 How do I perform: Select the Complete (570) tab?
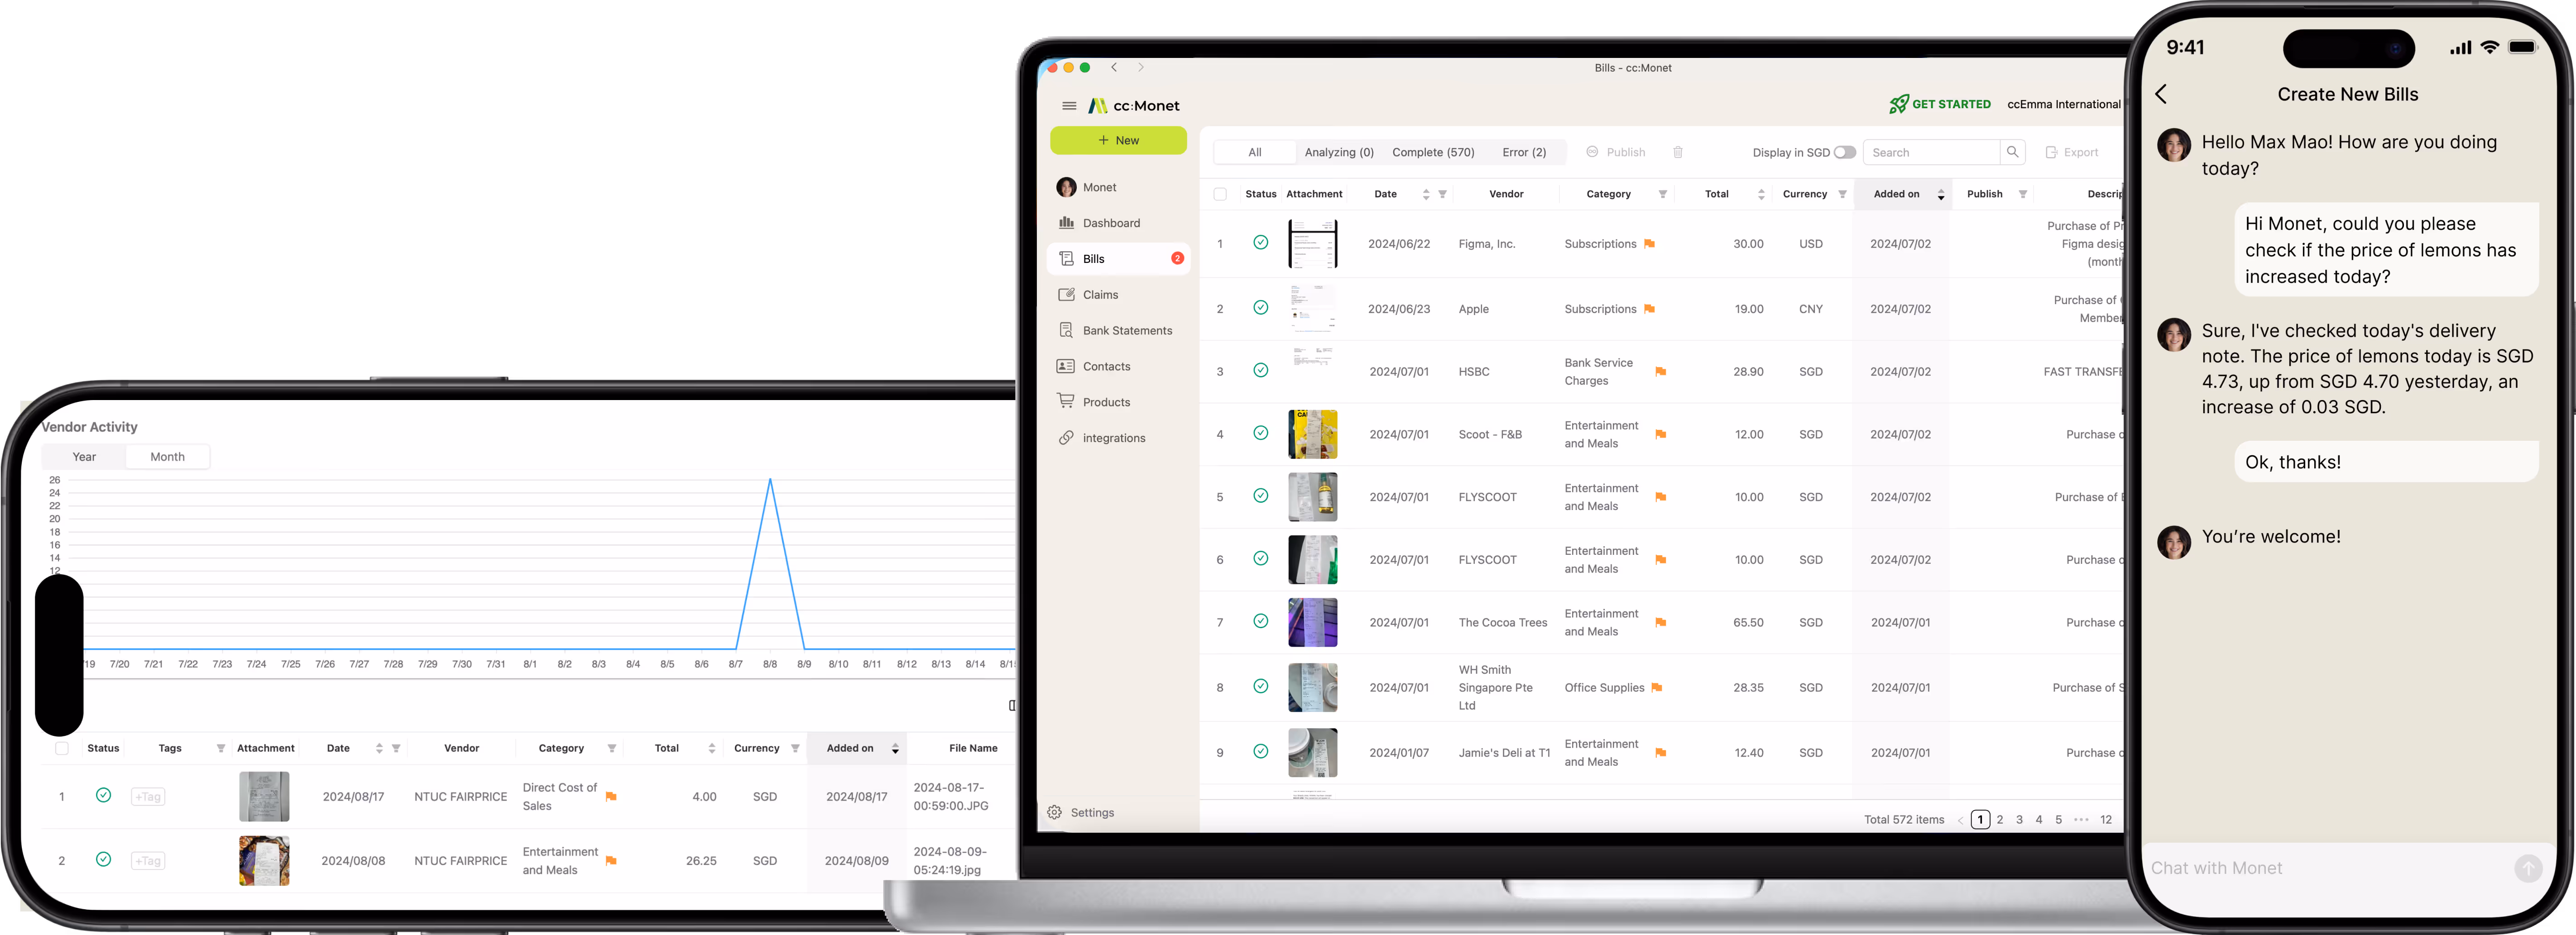1433,152
